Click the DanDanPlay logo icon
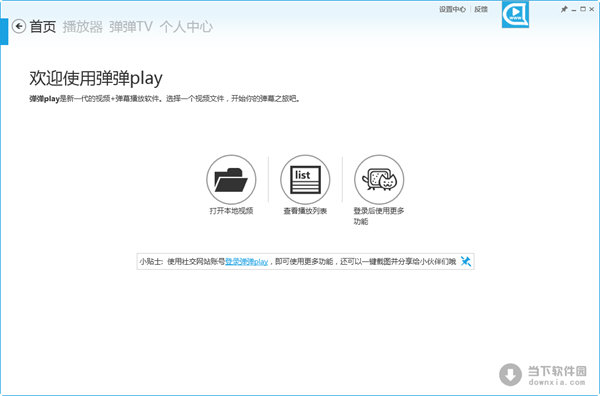The image size is (600, 396). [x=515, y=14]
